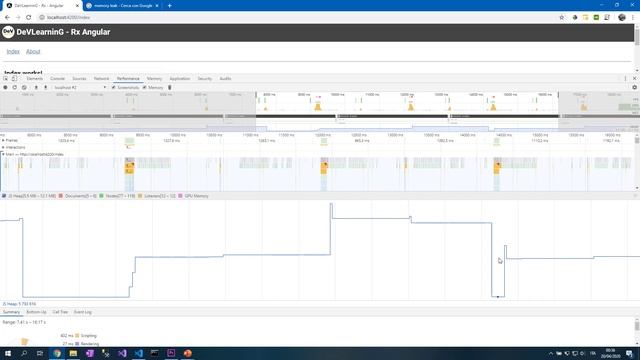Activate the inspect element picker icon
640x360 pixels.
[5, 78]
